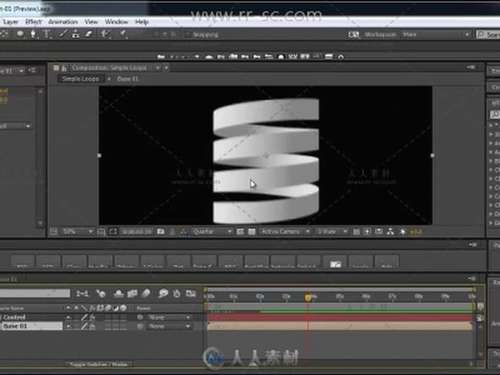The height and width of the screenshot is (375, 500).
Task: Select the Puppet Pin tool
Action: click(x=124, y=34)
